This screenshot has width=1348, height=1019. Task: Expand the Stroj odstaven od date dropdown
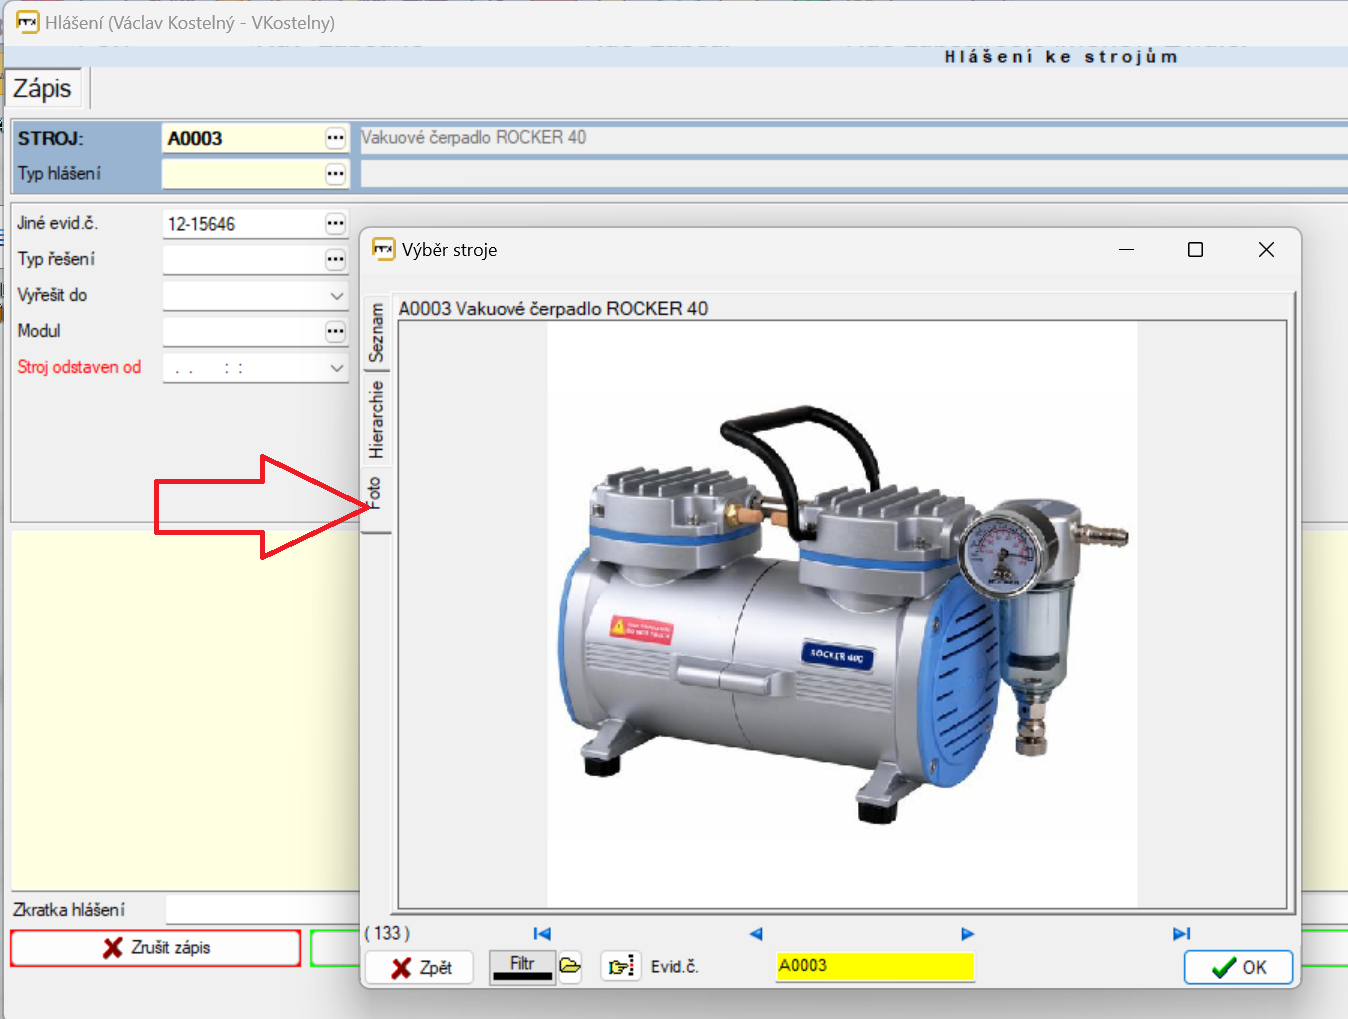(336, 368)
